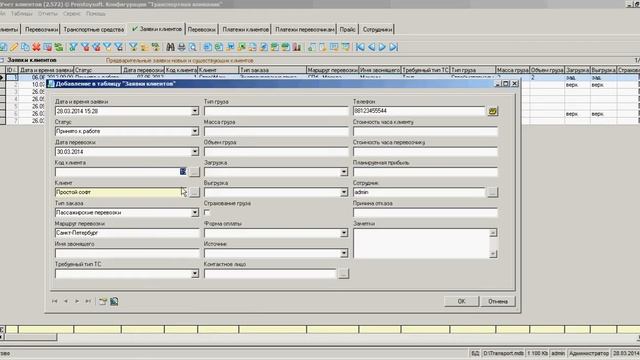Click Маршрут перевозки field with Санкт-Петербург

(x=127, y=233)
